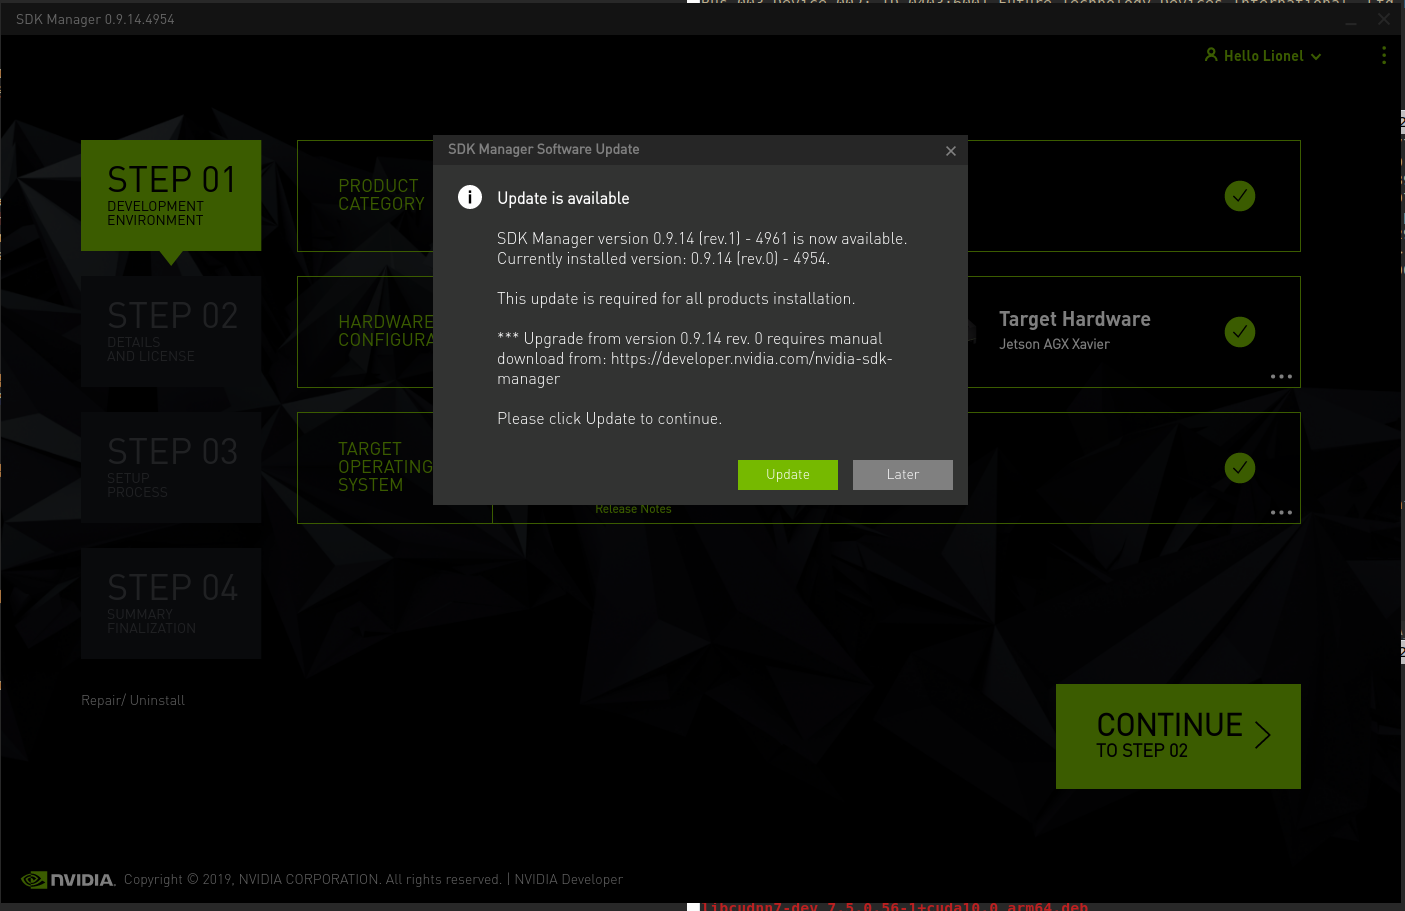
Task: Click the user profile icon
Action: 1211,55
